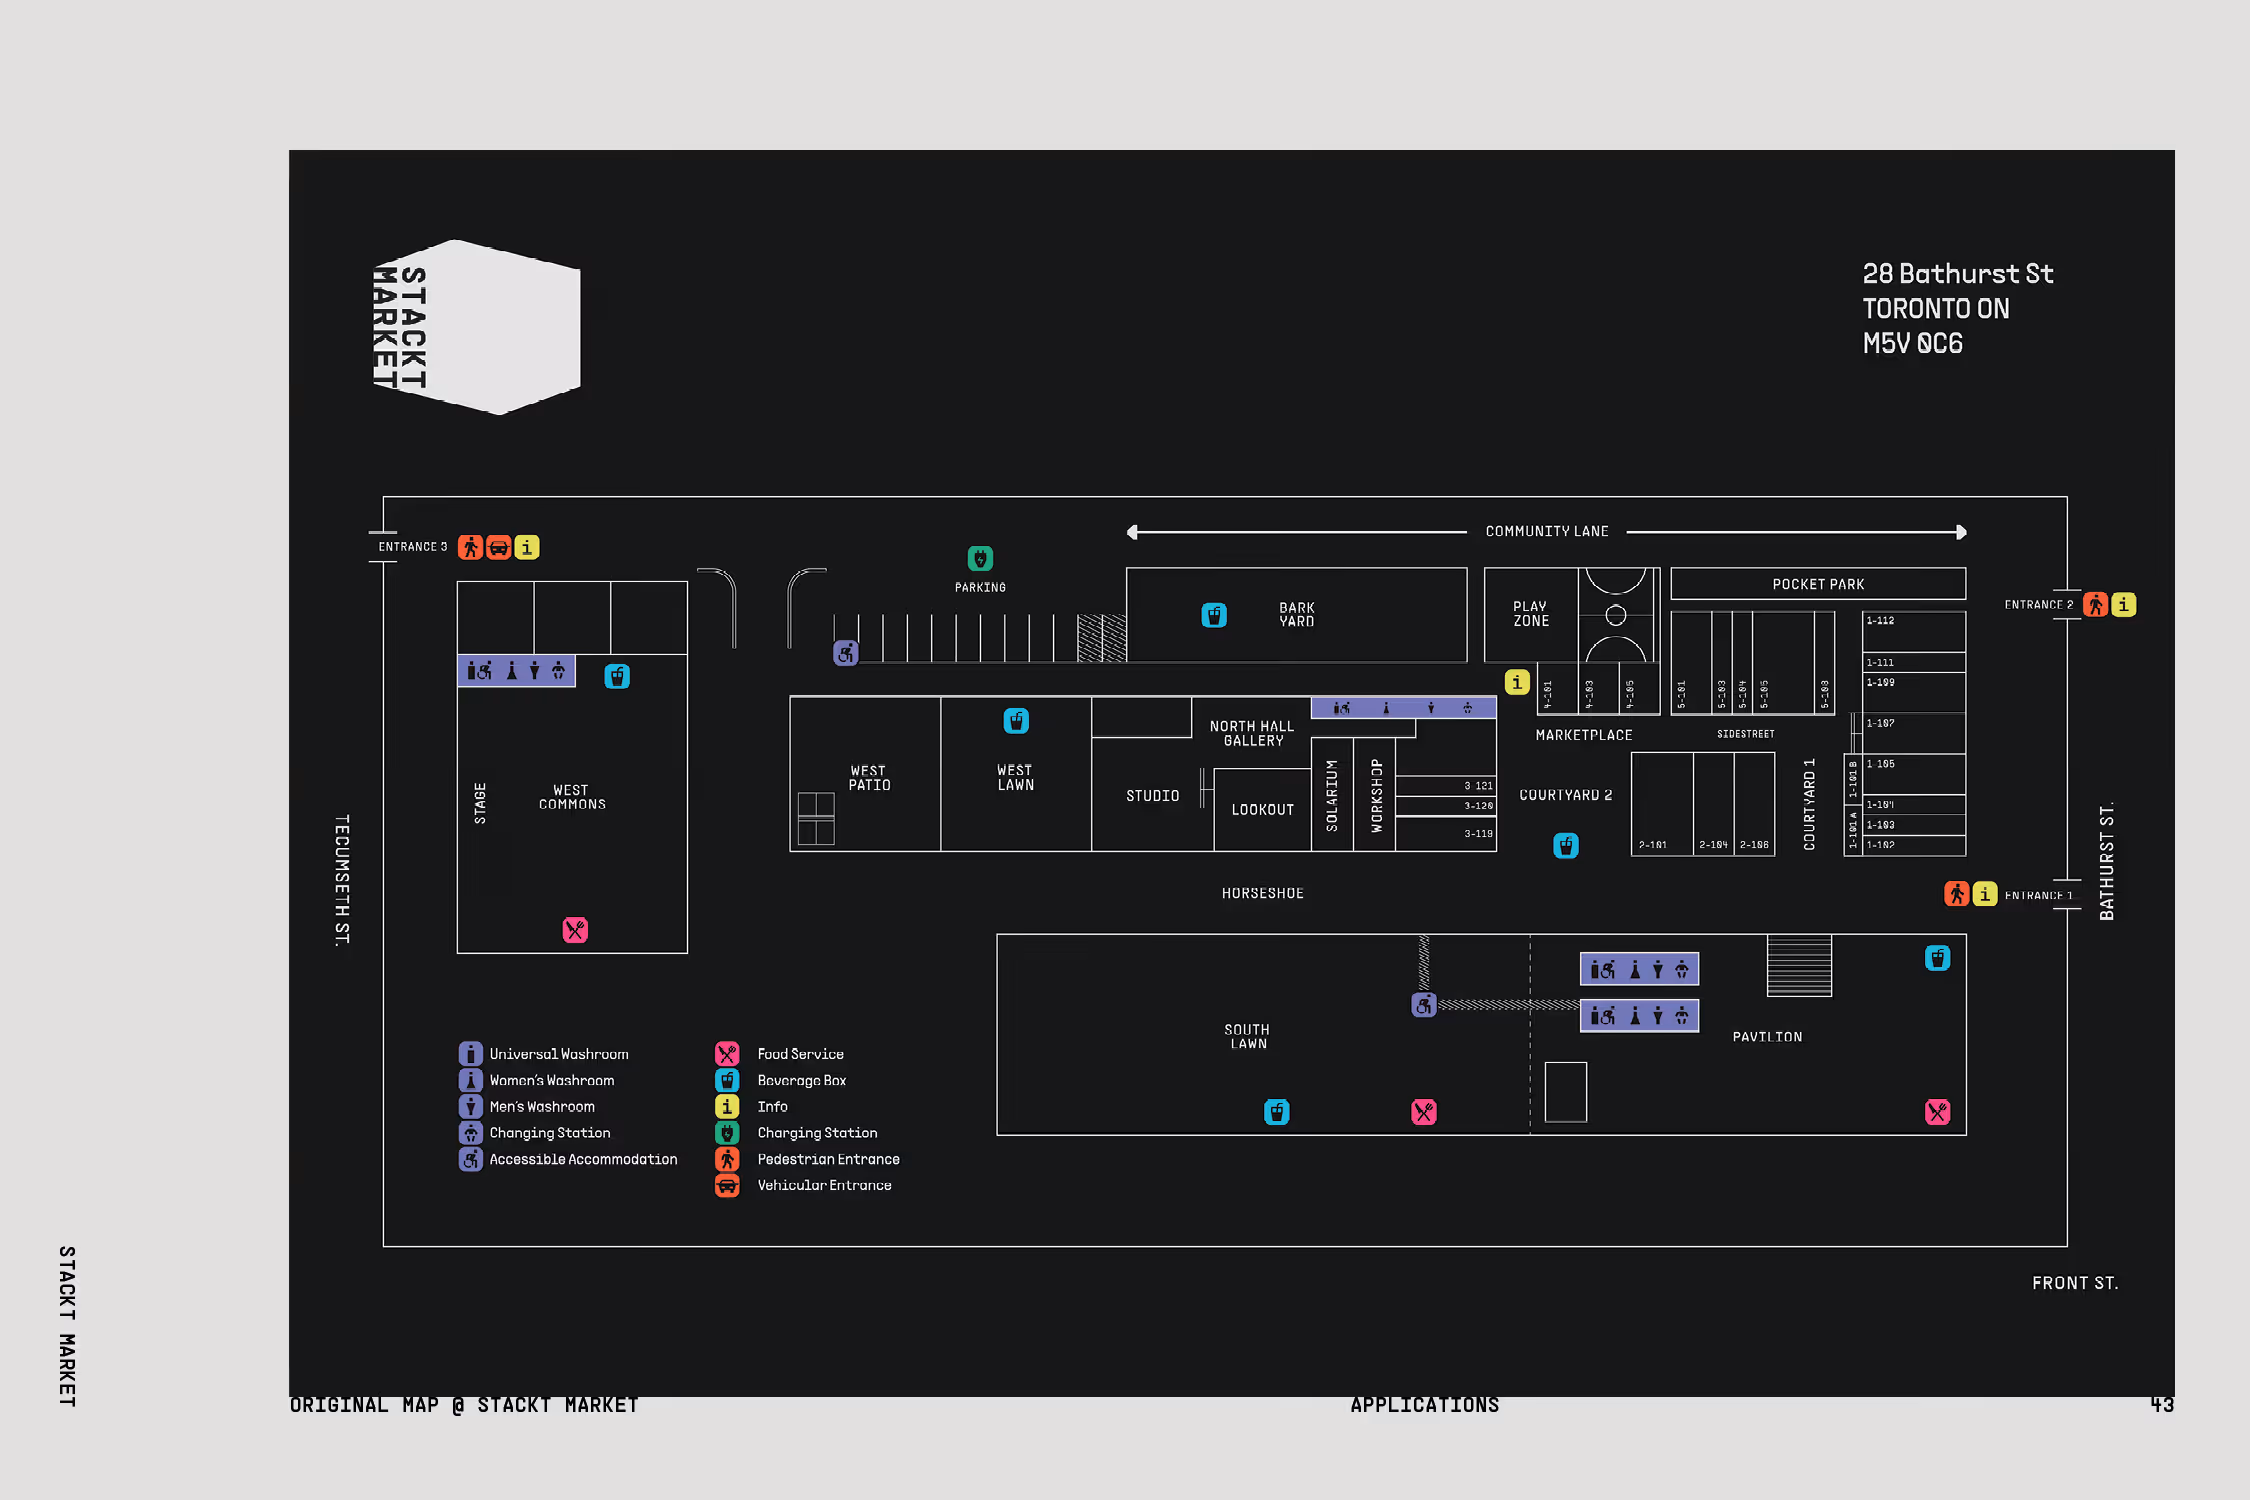This screenshot has height=1500, width=2250.
Task: Select the beverage box icon in Bark Yard
Action: pyautogui.click(x=1214, y=615)
